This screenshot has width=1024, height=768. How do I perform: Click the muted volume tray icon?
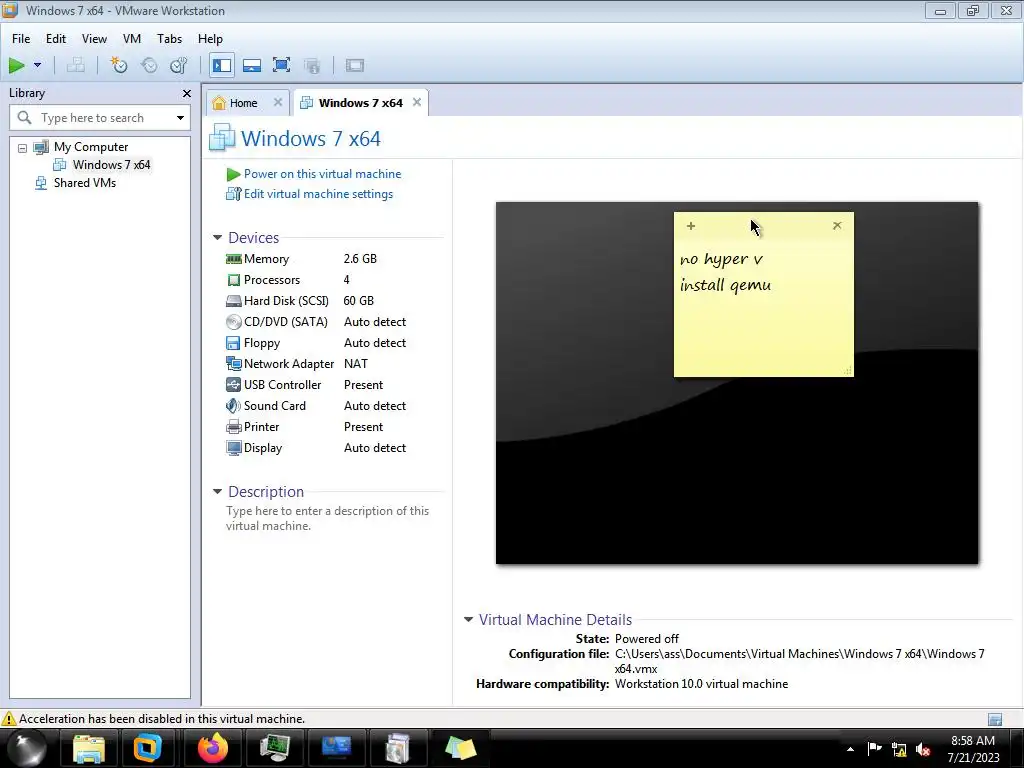923,750
